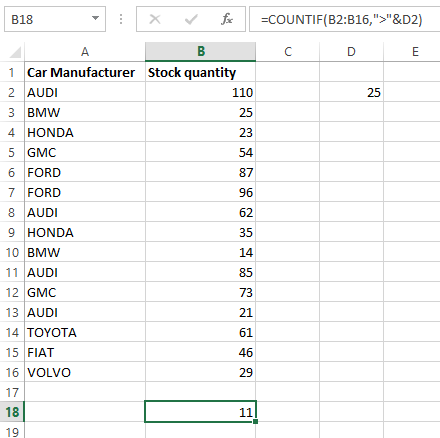
Task: Click cell with value 35
Action: (201, 232)
